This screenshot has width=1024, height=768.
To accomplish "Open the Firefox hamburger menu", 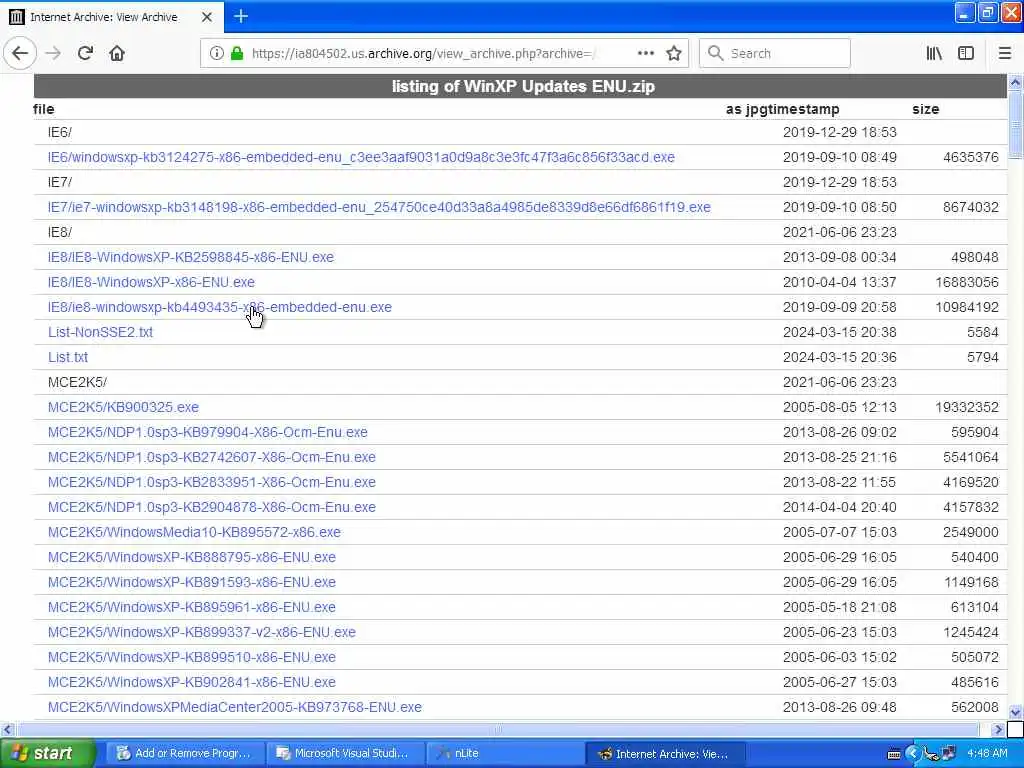I will coord(1004,54).
